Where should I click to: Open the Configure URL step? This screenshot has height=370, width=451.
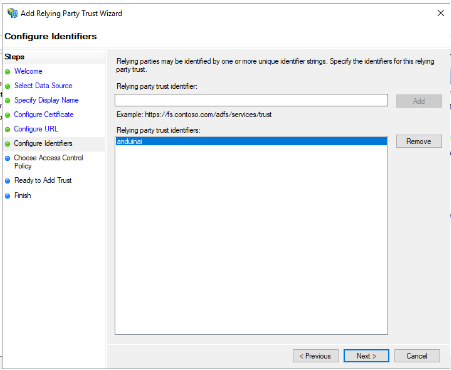pyautogui.click(x=36, y=129)
